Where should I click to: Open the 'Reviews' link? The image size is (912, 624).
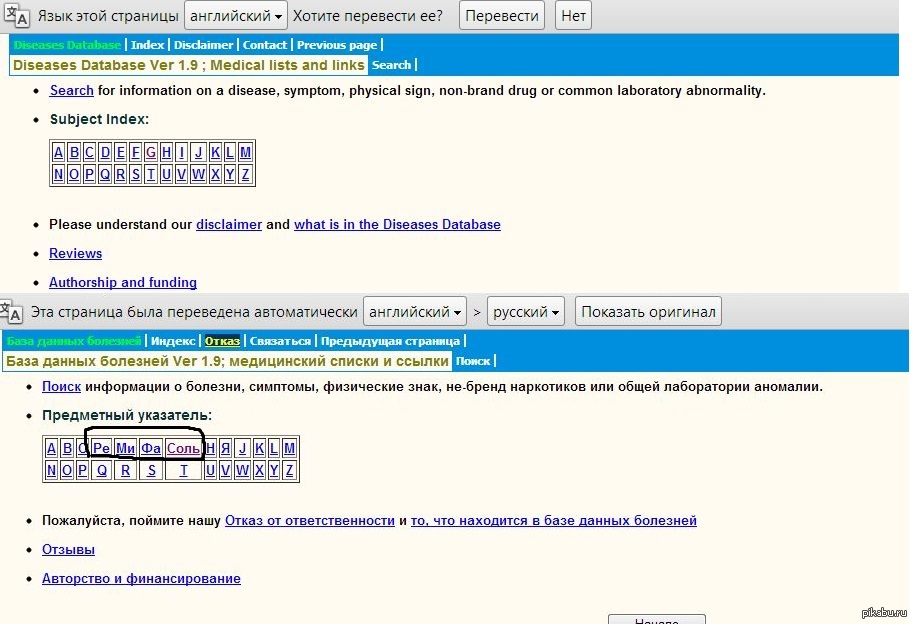76,254
